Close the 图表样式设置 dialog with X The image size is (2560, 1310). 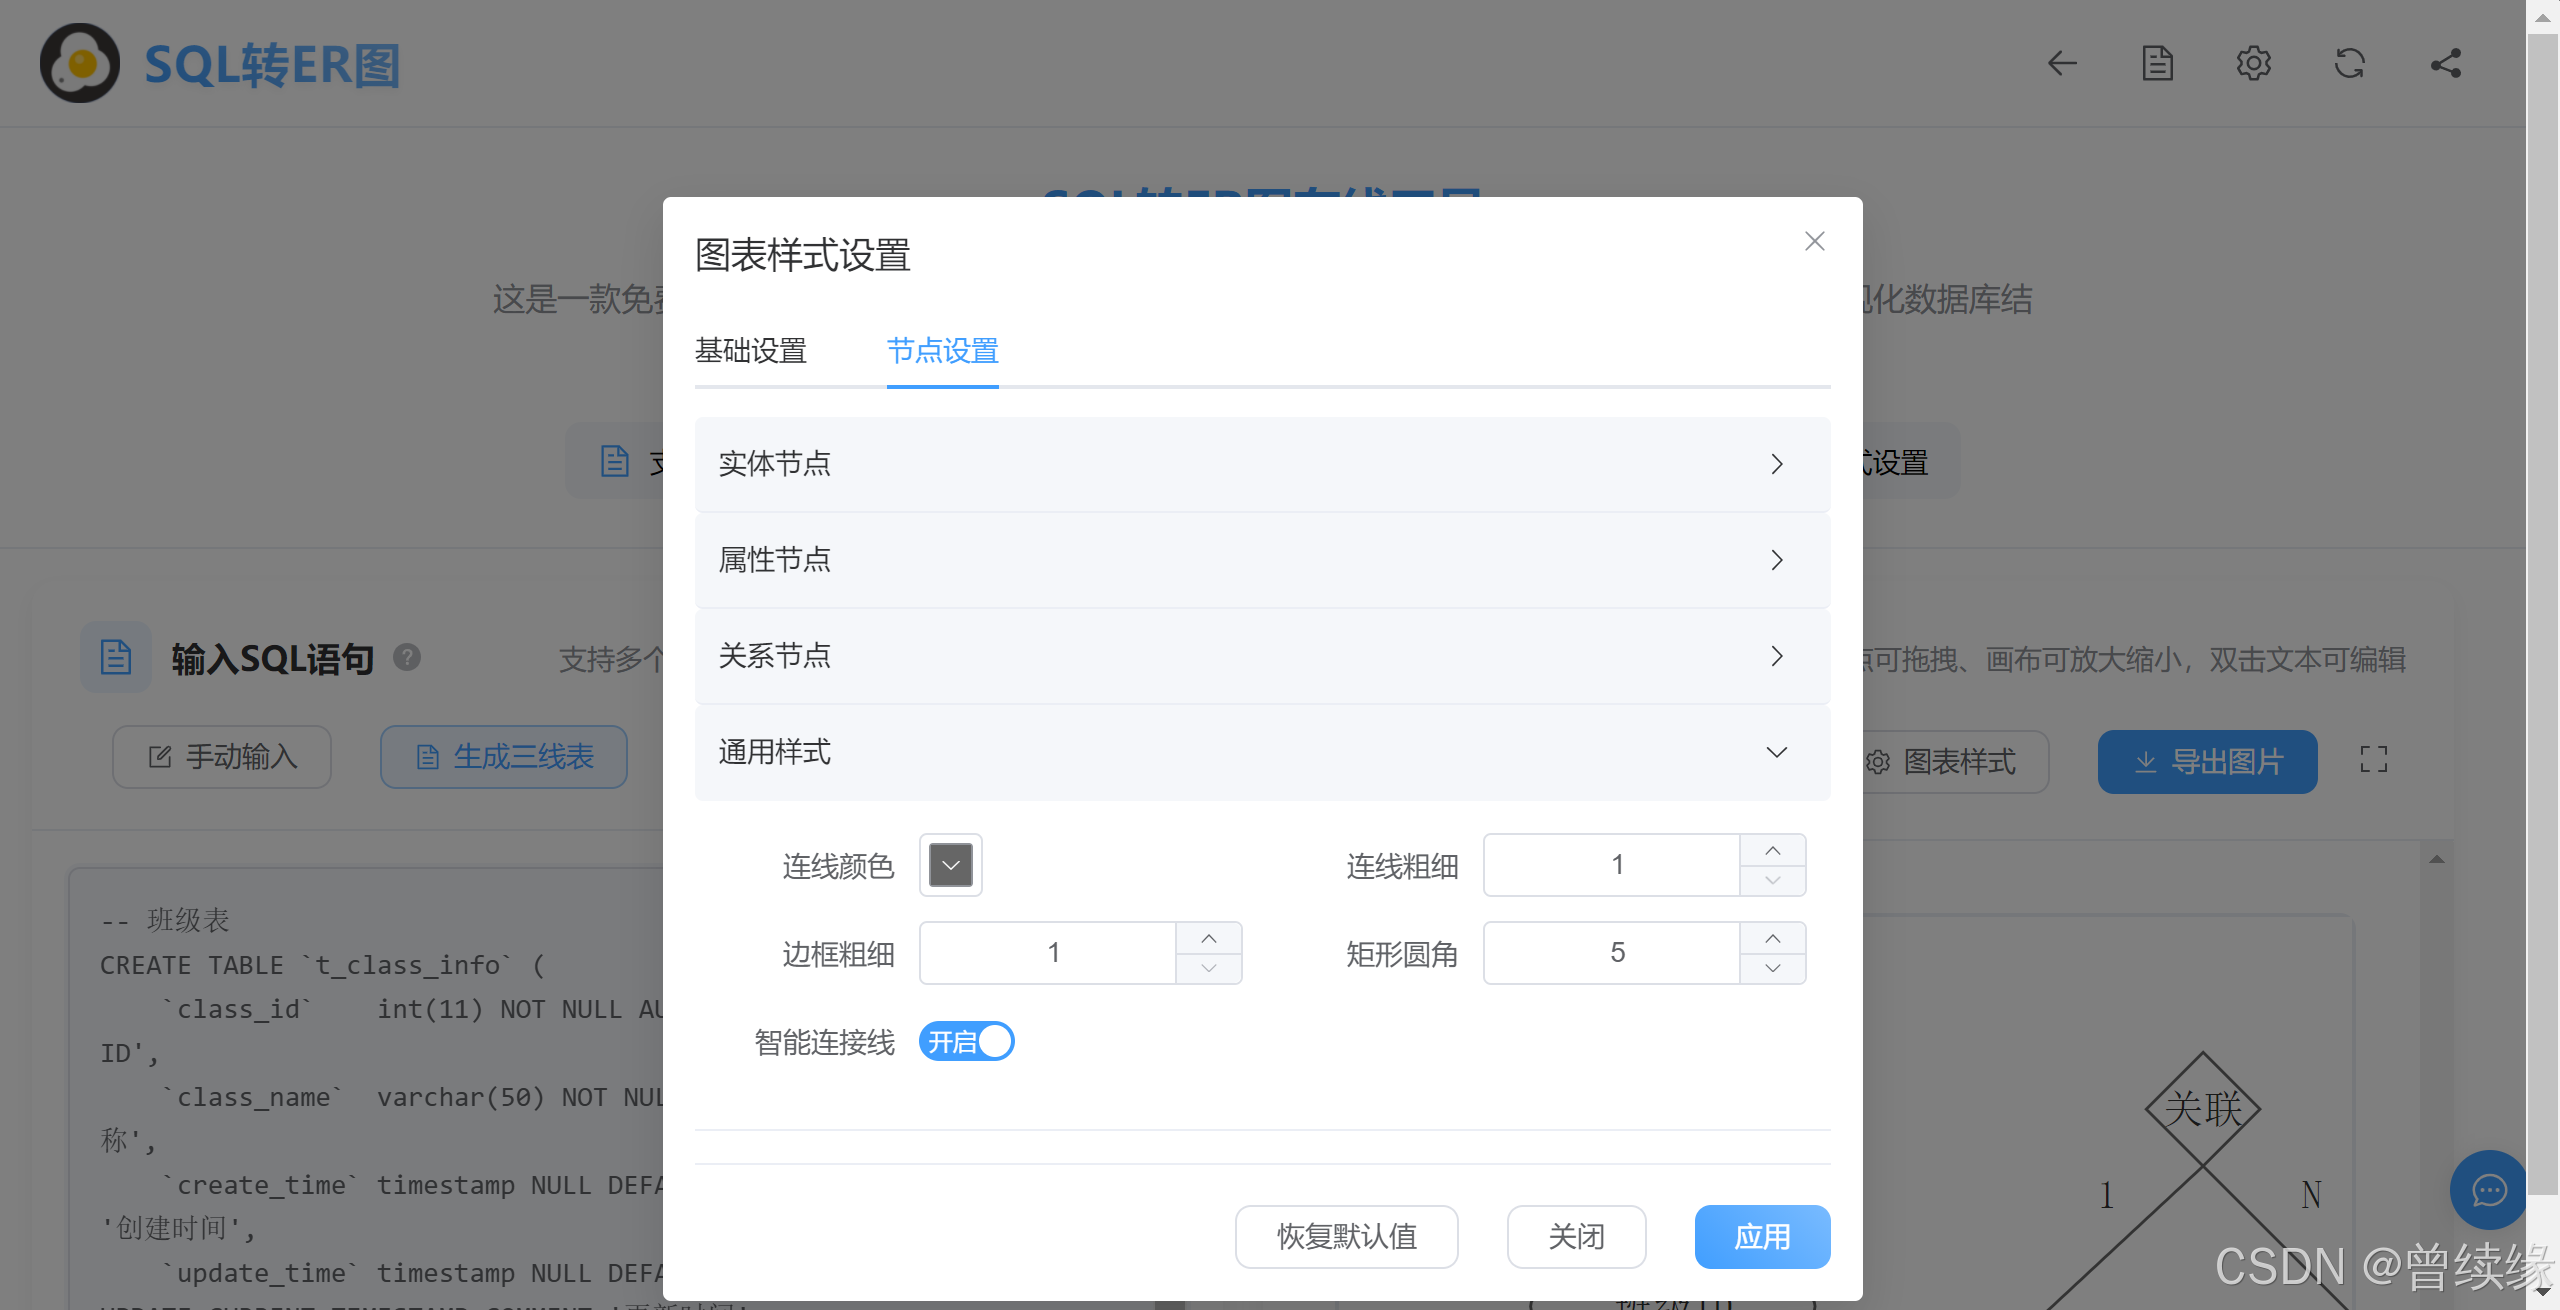1814,241
